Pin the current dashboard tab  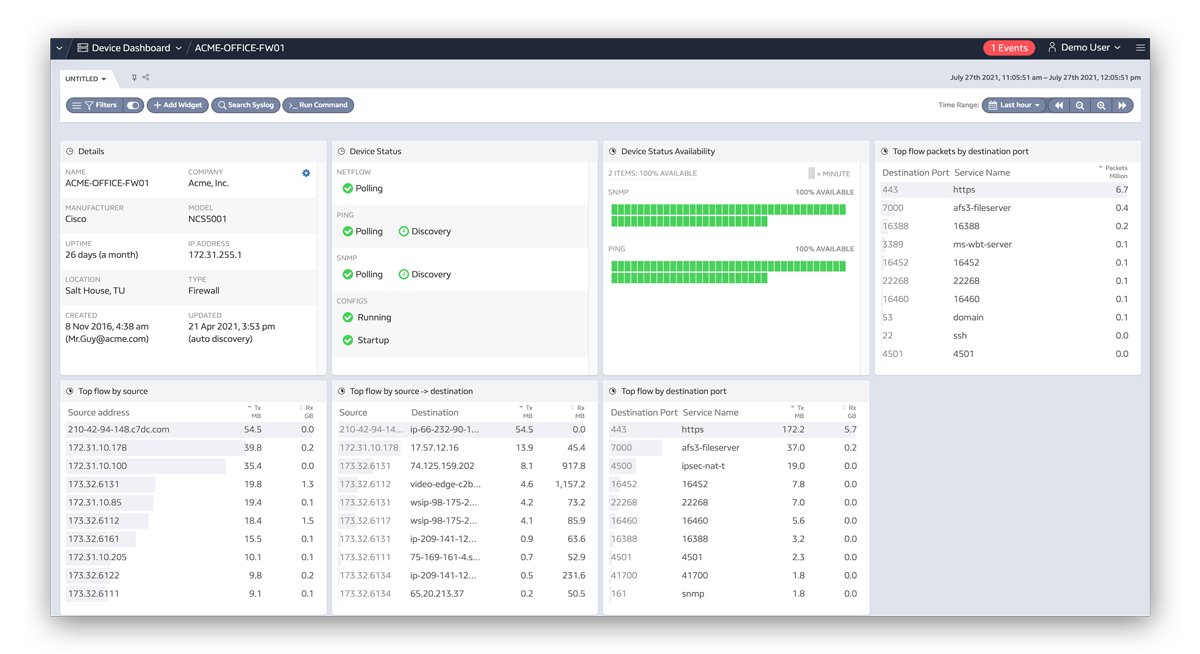[134, 78]
